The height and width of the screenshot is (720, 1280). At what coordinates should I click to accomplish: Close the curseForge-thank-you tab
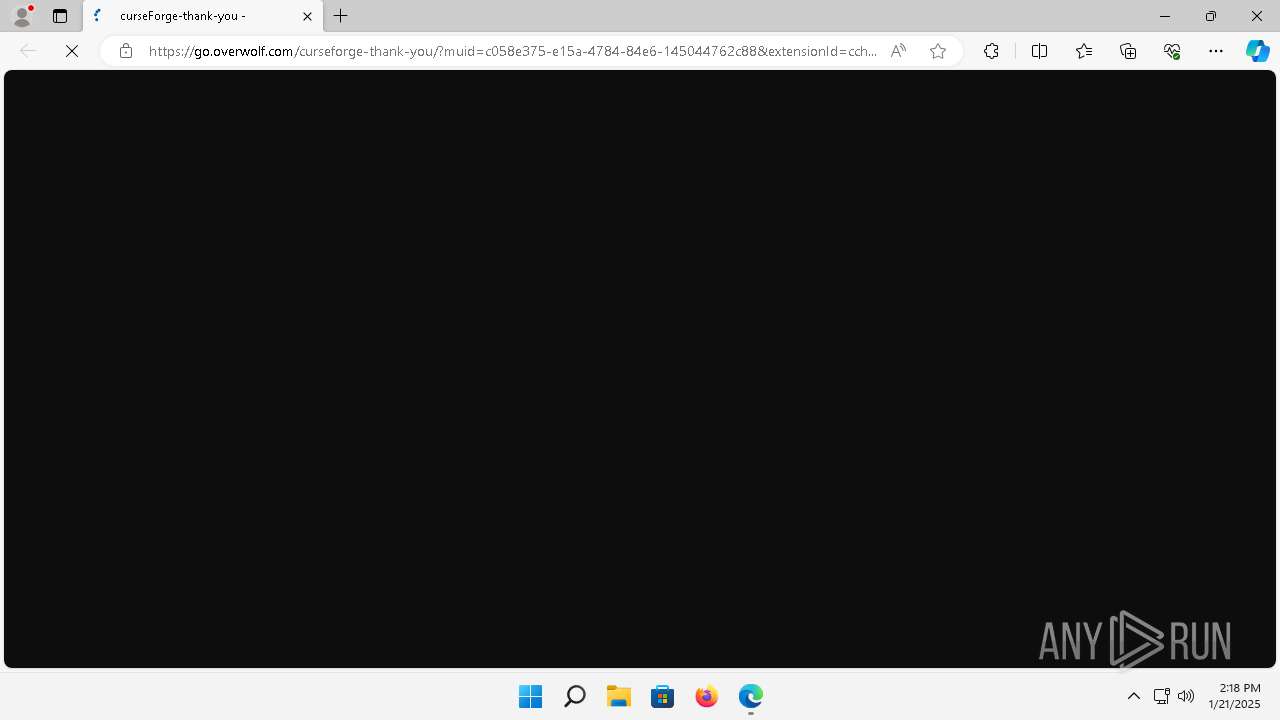click(x=307, y=16)
